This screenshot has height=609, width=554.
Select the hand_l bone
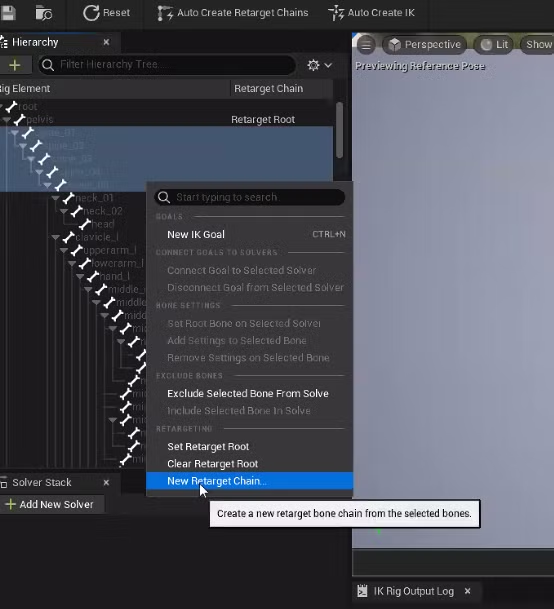pos(115,276)
